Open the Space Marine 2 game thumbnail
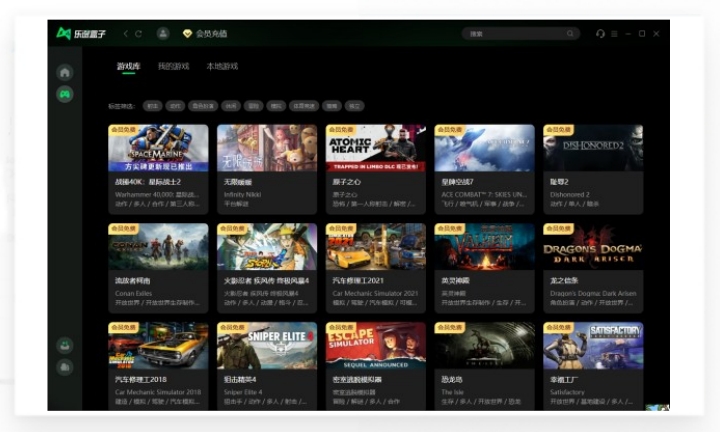Viewport: 720px width, 432px height. point(158,148)
